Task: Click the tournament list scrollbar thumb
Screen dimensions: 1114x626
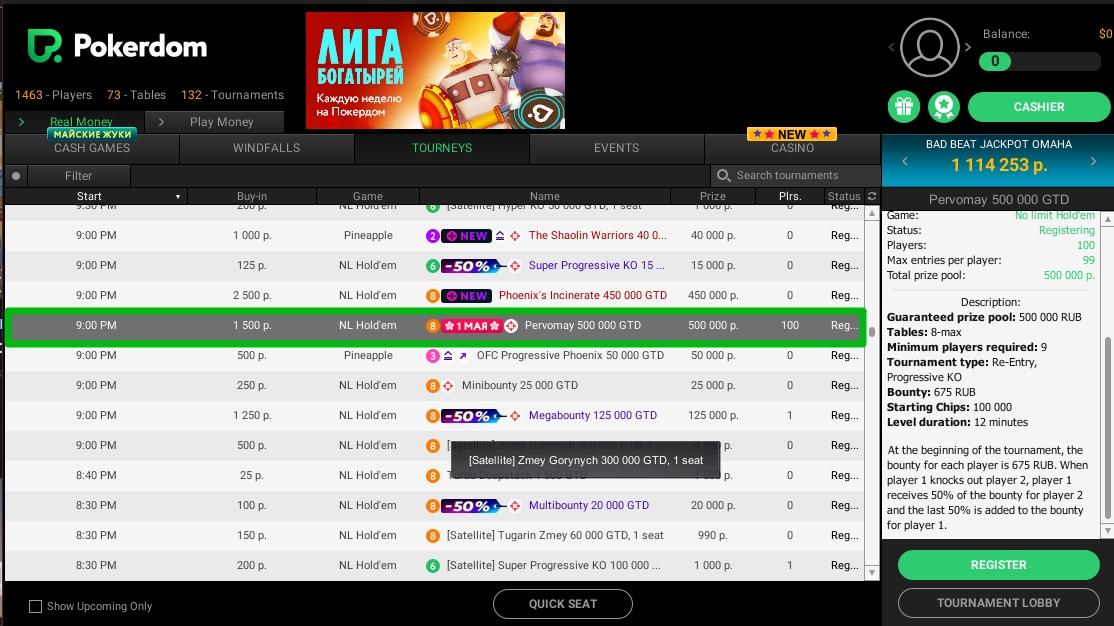Action: point(872,331)
